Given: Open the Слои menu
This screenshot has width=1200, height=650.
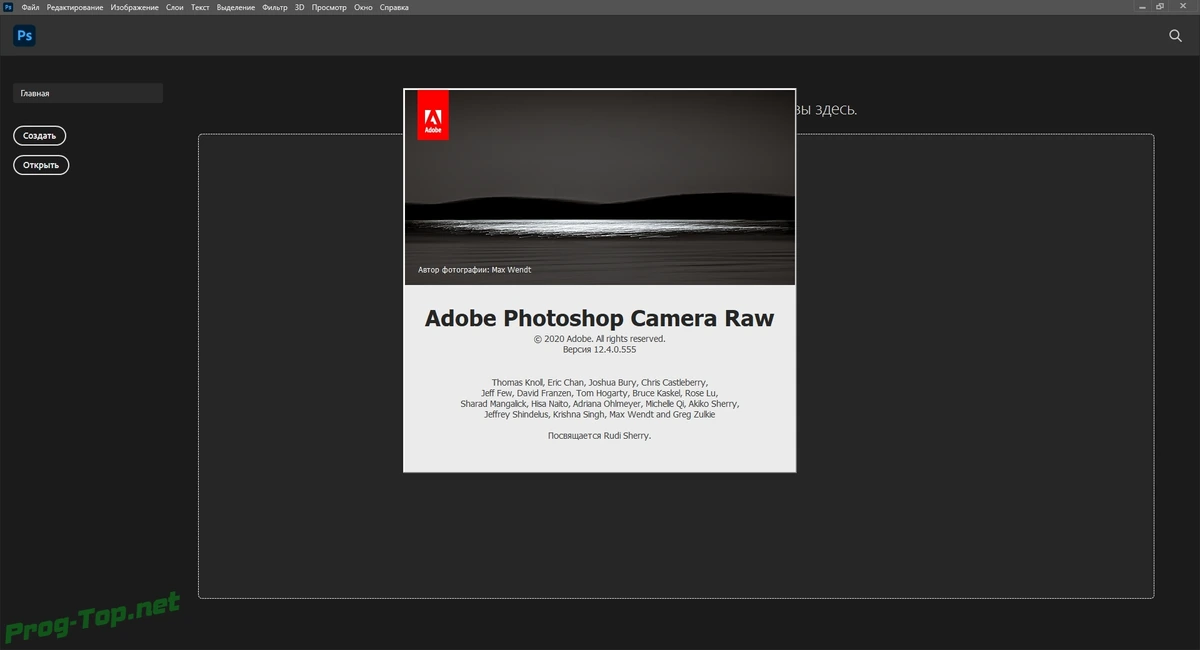Looking at the screenshot, I should [174, 7].
